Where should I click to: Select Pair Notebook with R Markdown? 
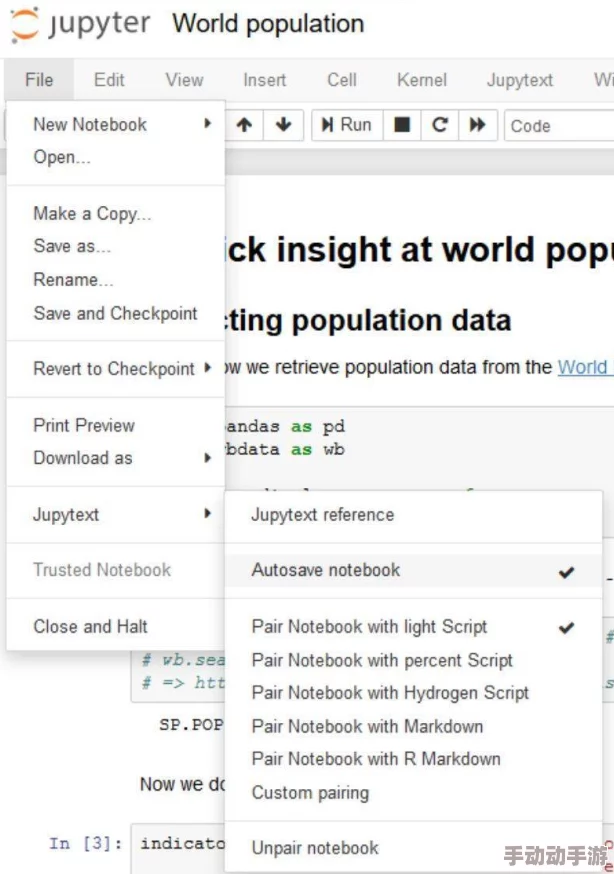coord(413,759)
